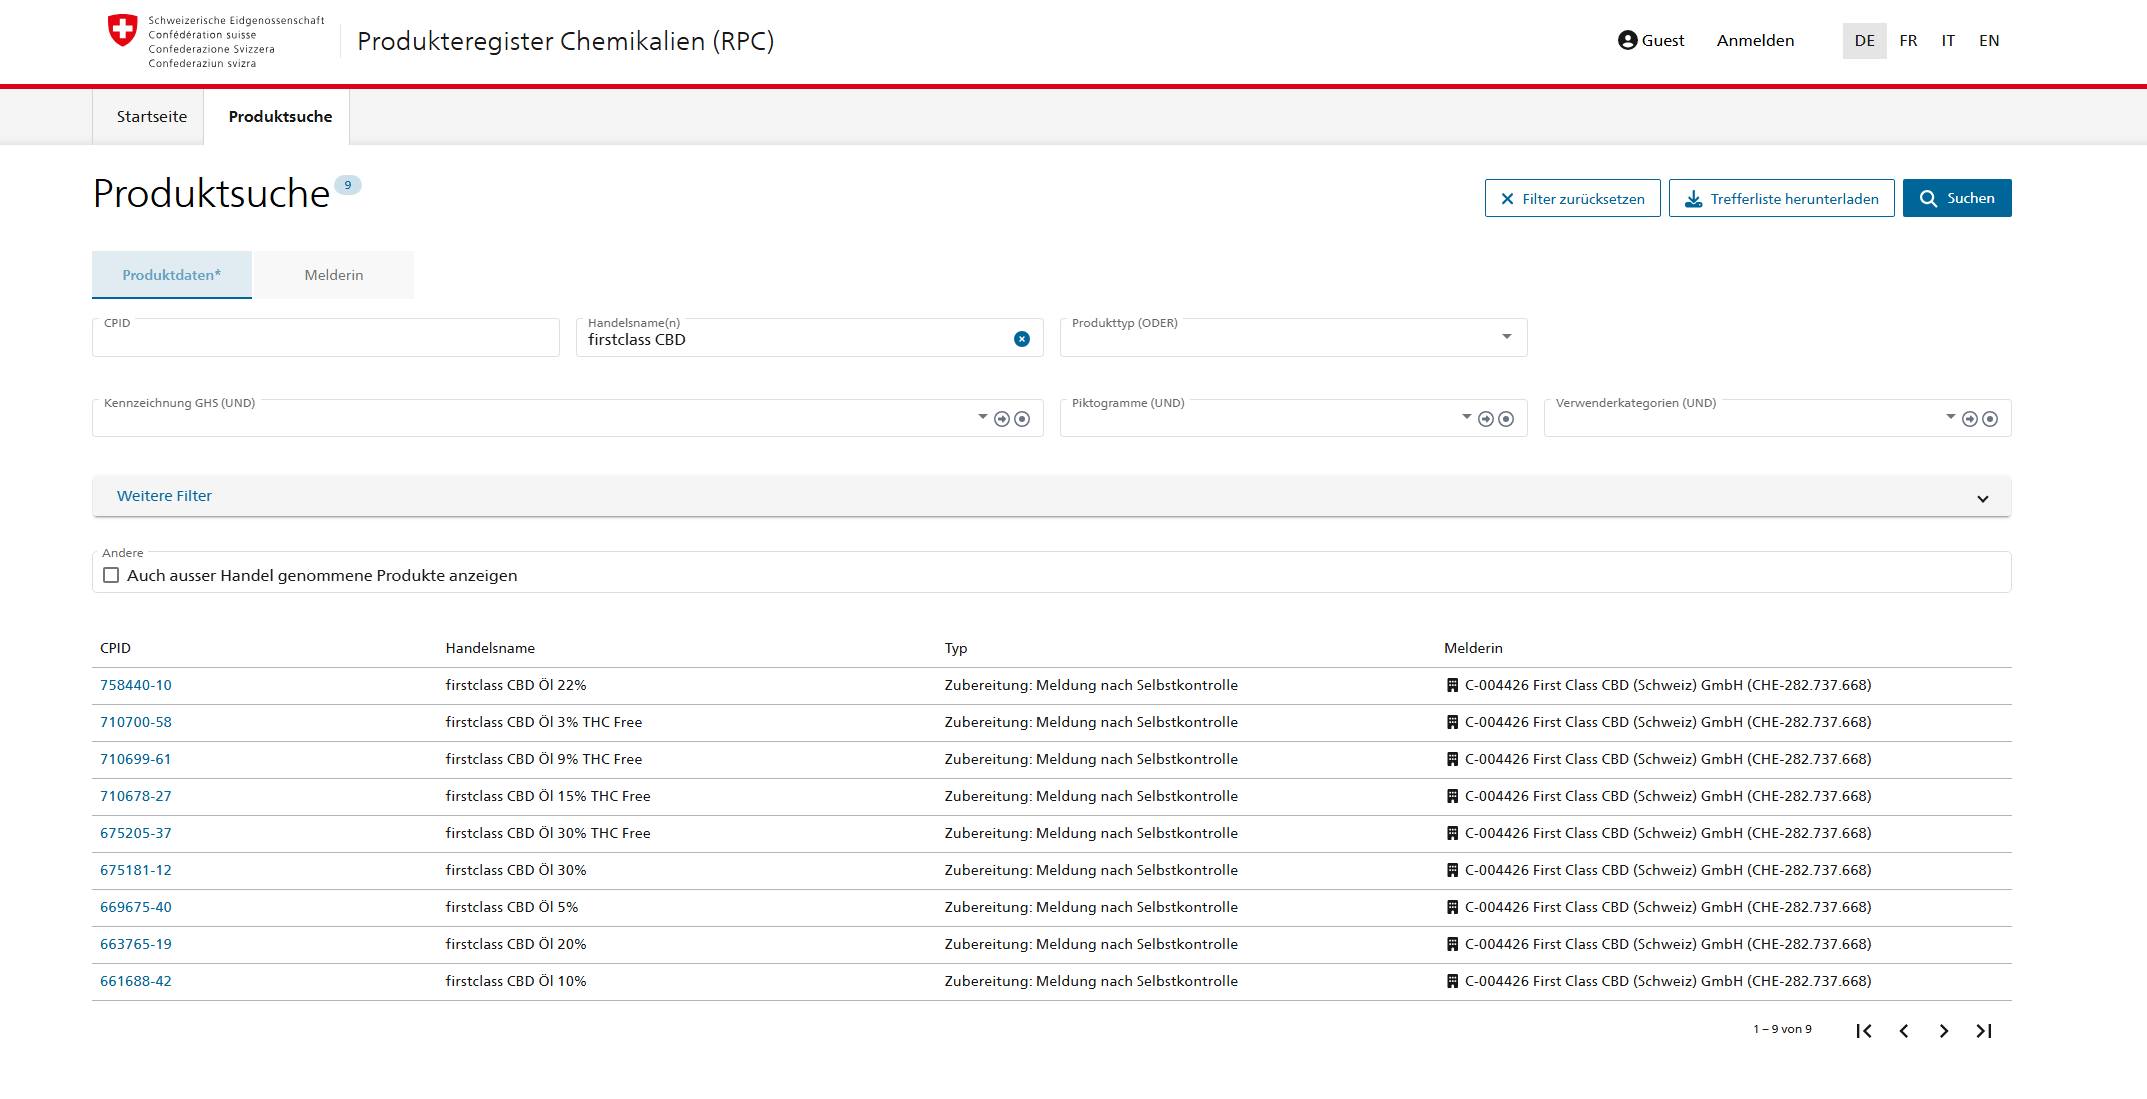Click arrow-circle icon in Verwenderkategorien field
2147x1099 pixels.
1969,419
